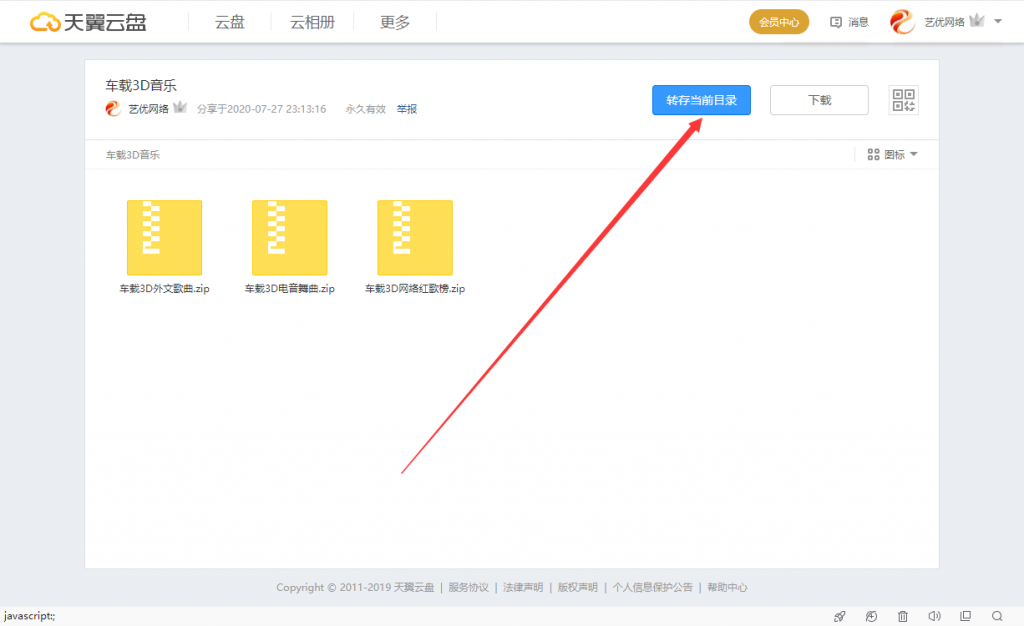Select the 车载3D外文歌曲.zip file thumbnail
This screenshot has height=626, width=1024.
point(164,237)
